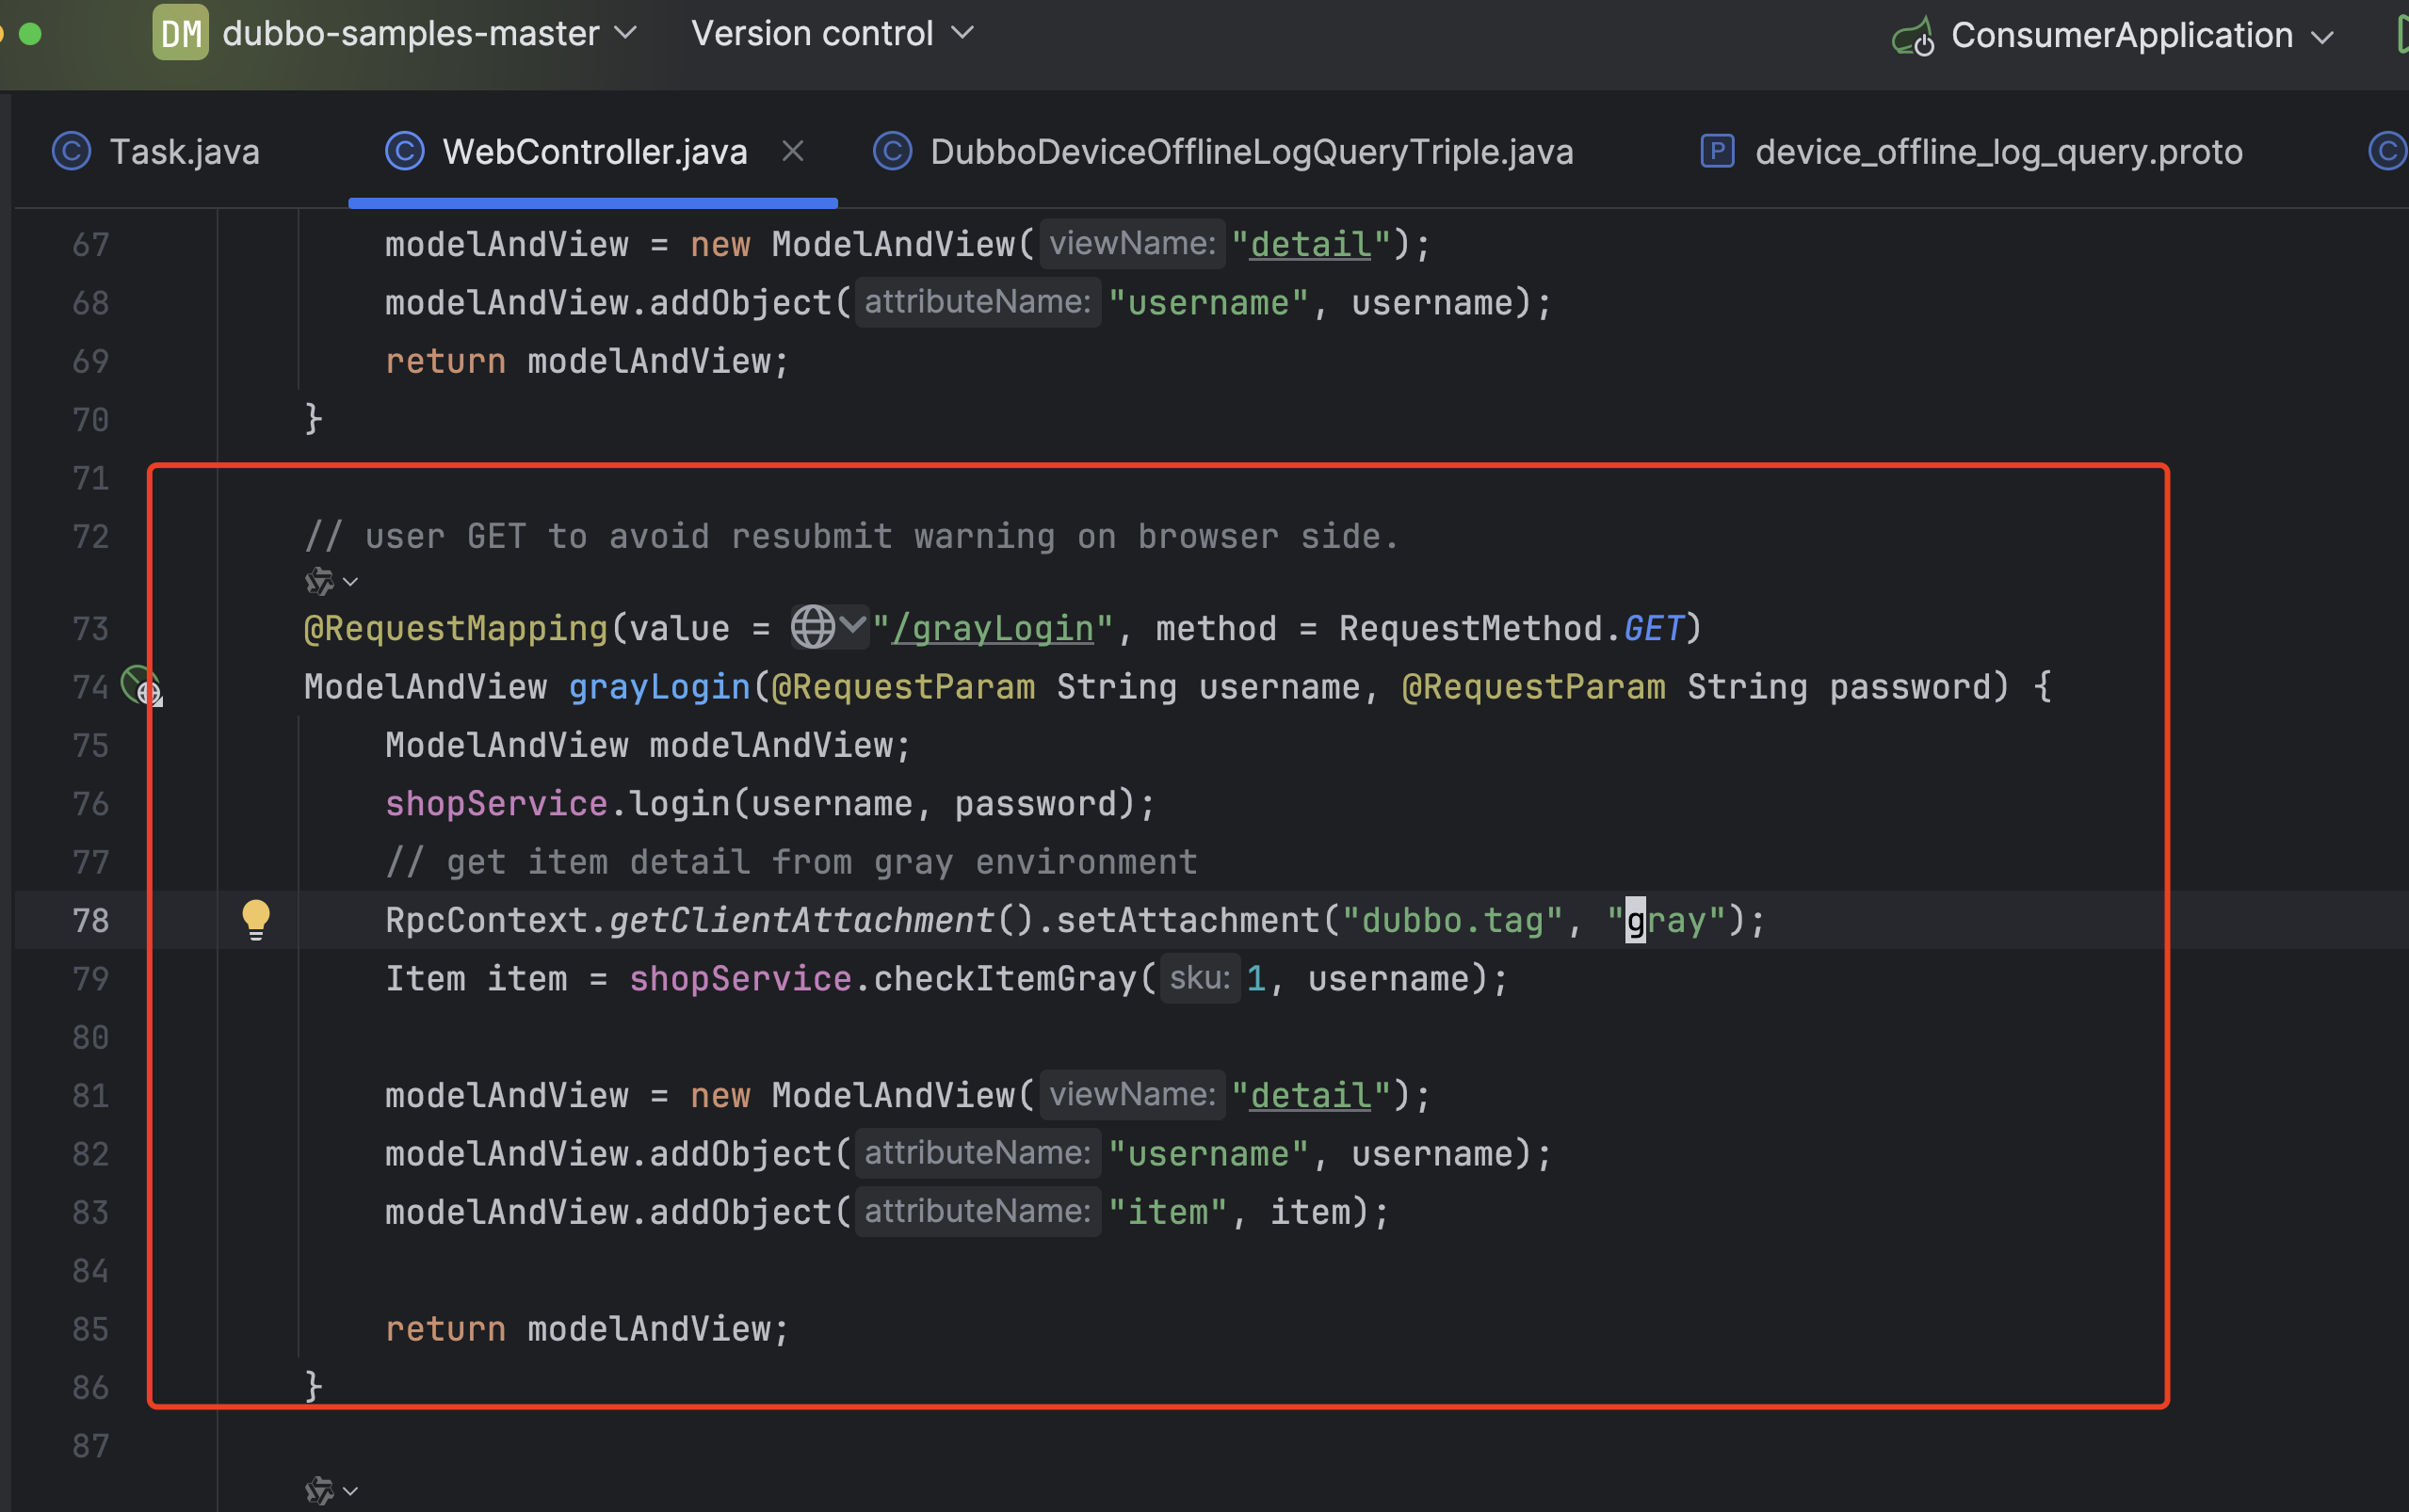Click the comment on line 72
Screen dimensions: 2409x1512
851,537
